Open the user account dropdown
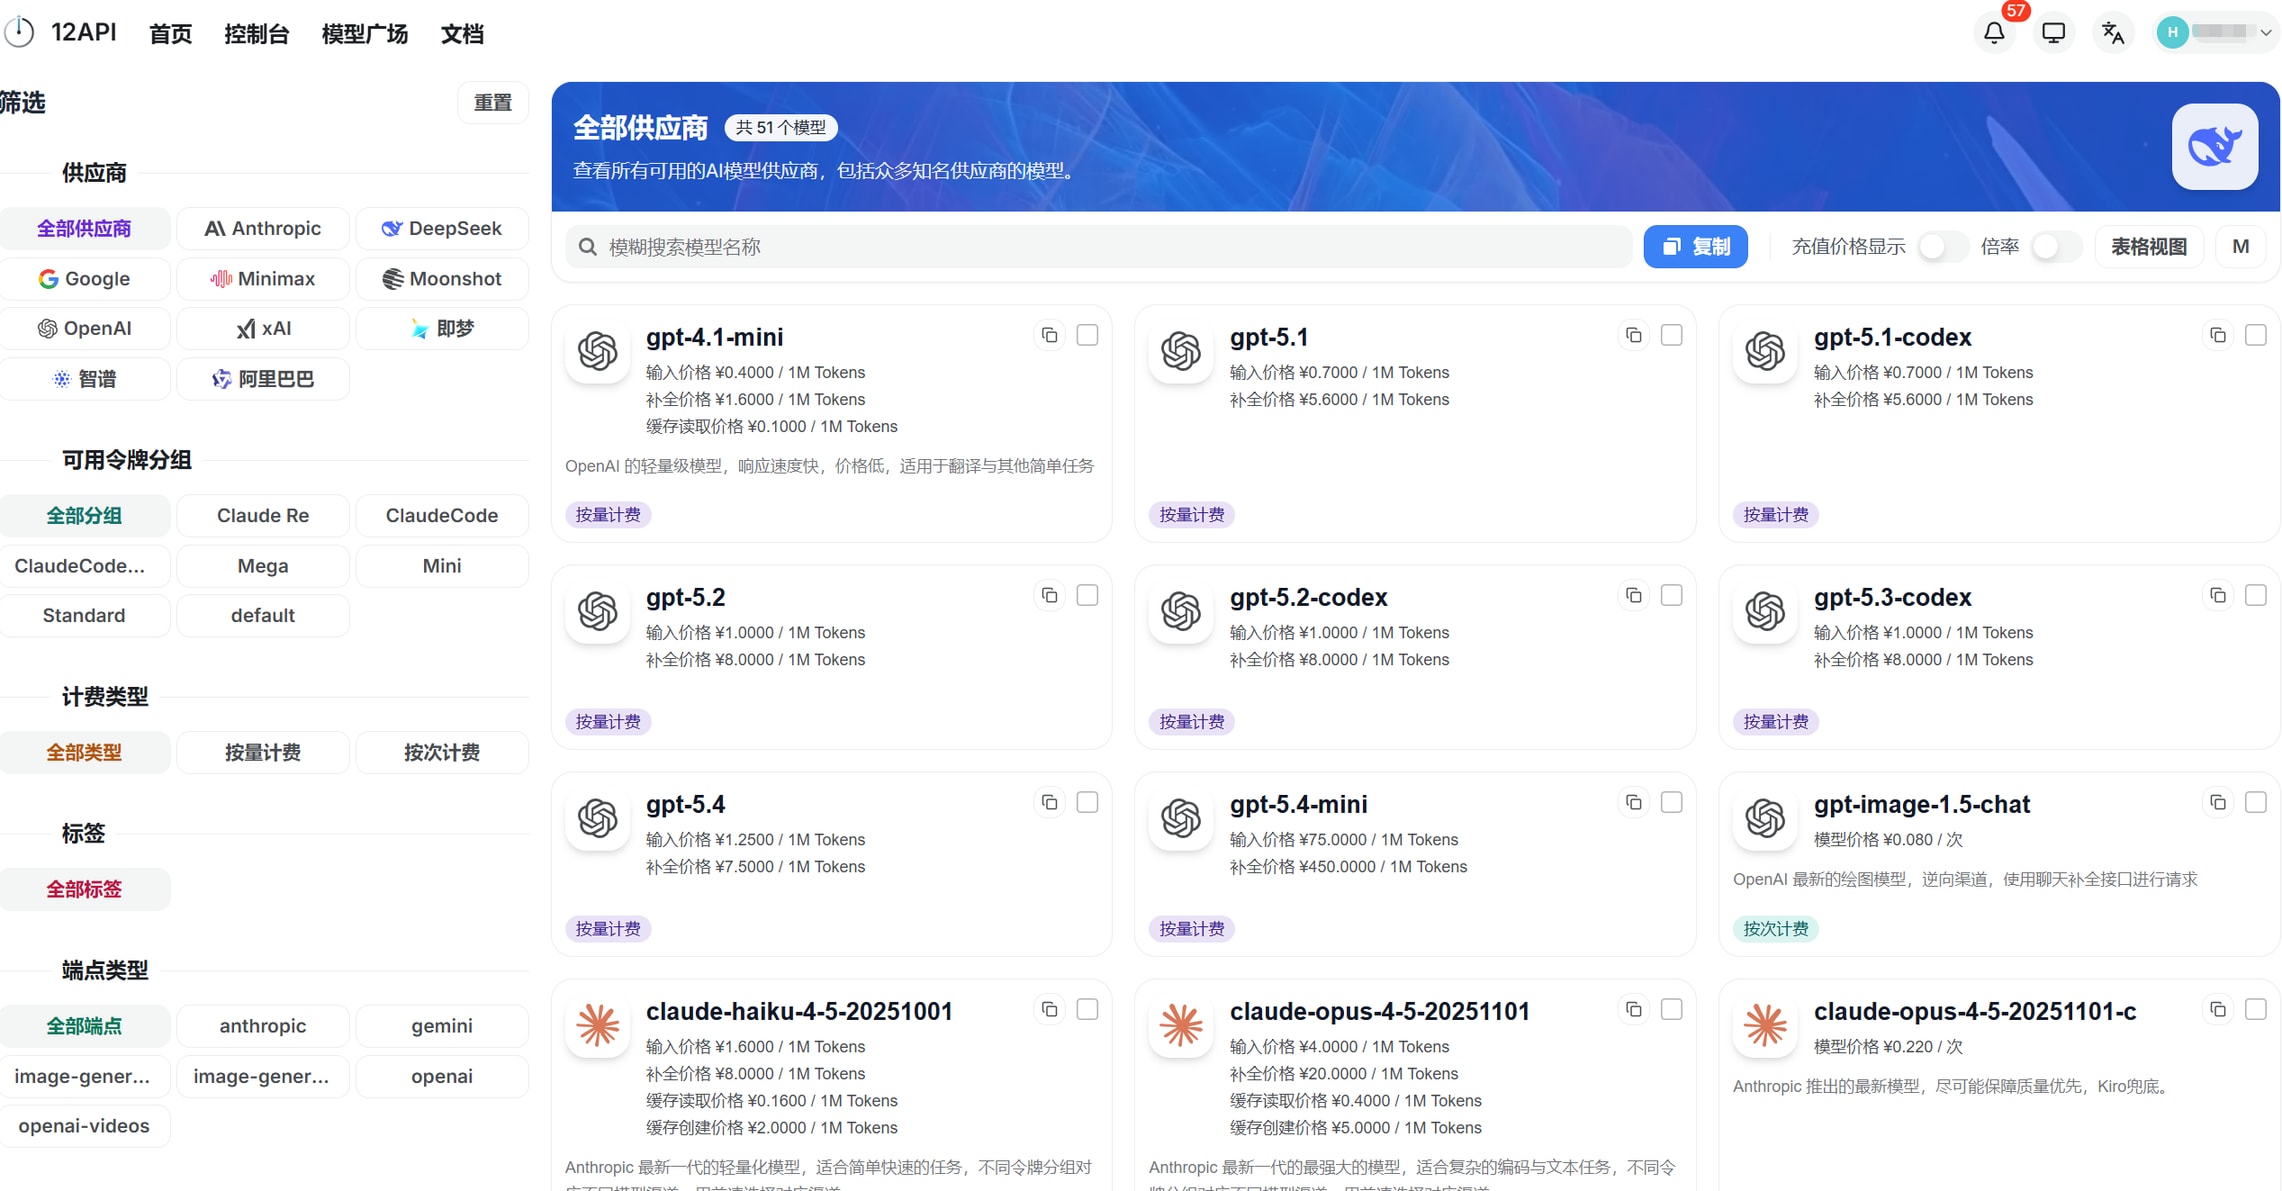This screenshot has width=2282, height=1191. [x=2217, y=33]
